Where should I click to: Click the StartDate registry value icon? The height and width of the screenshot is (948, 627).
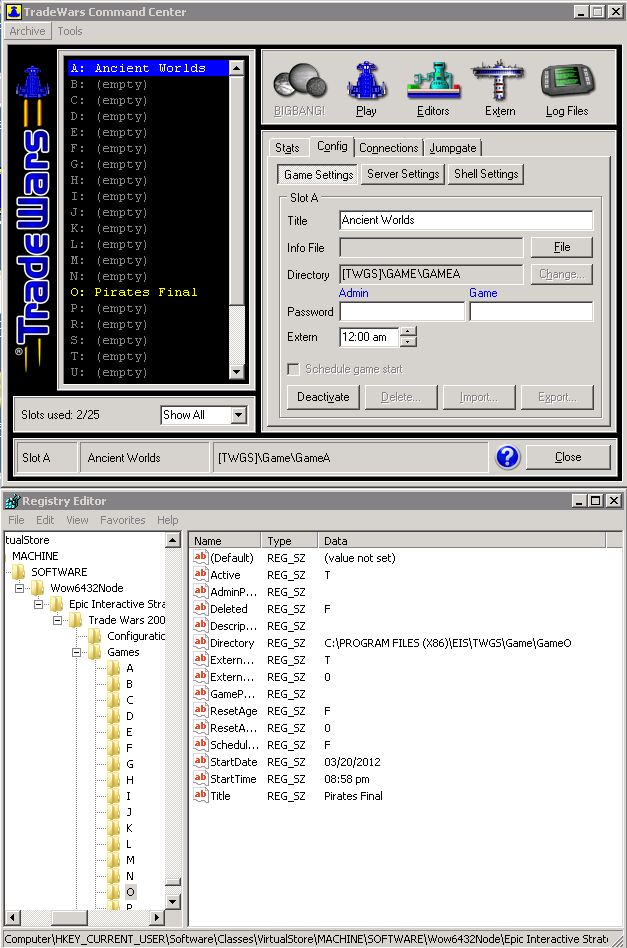(x=201, y=761)
